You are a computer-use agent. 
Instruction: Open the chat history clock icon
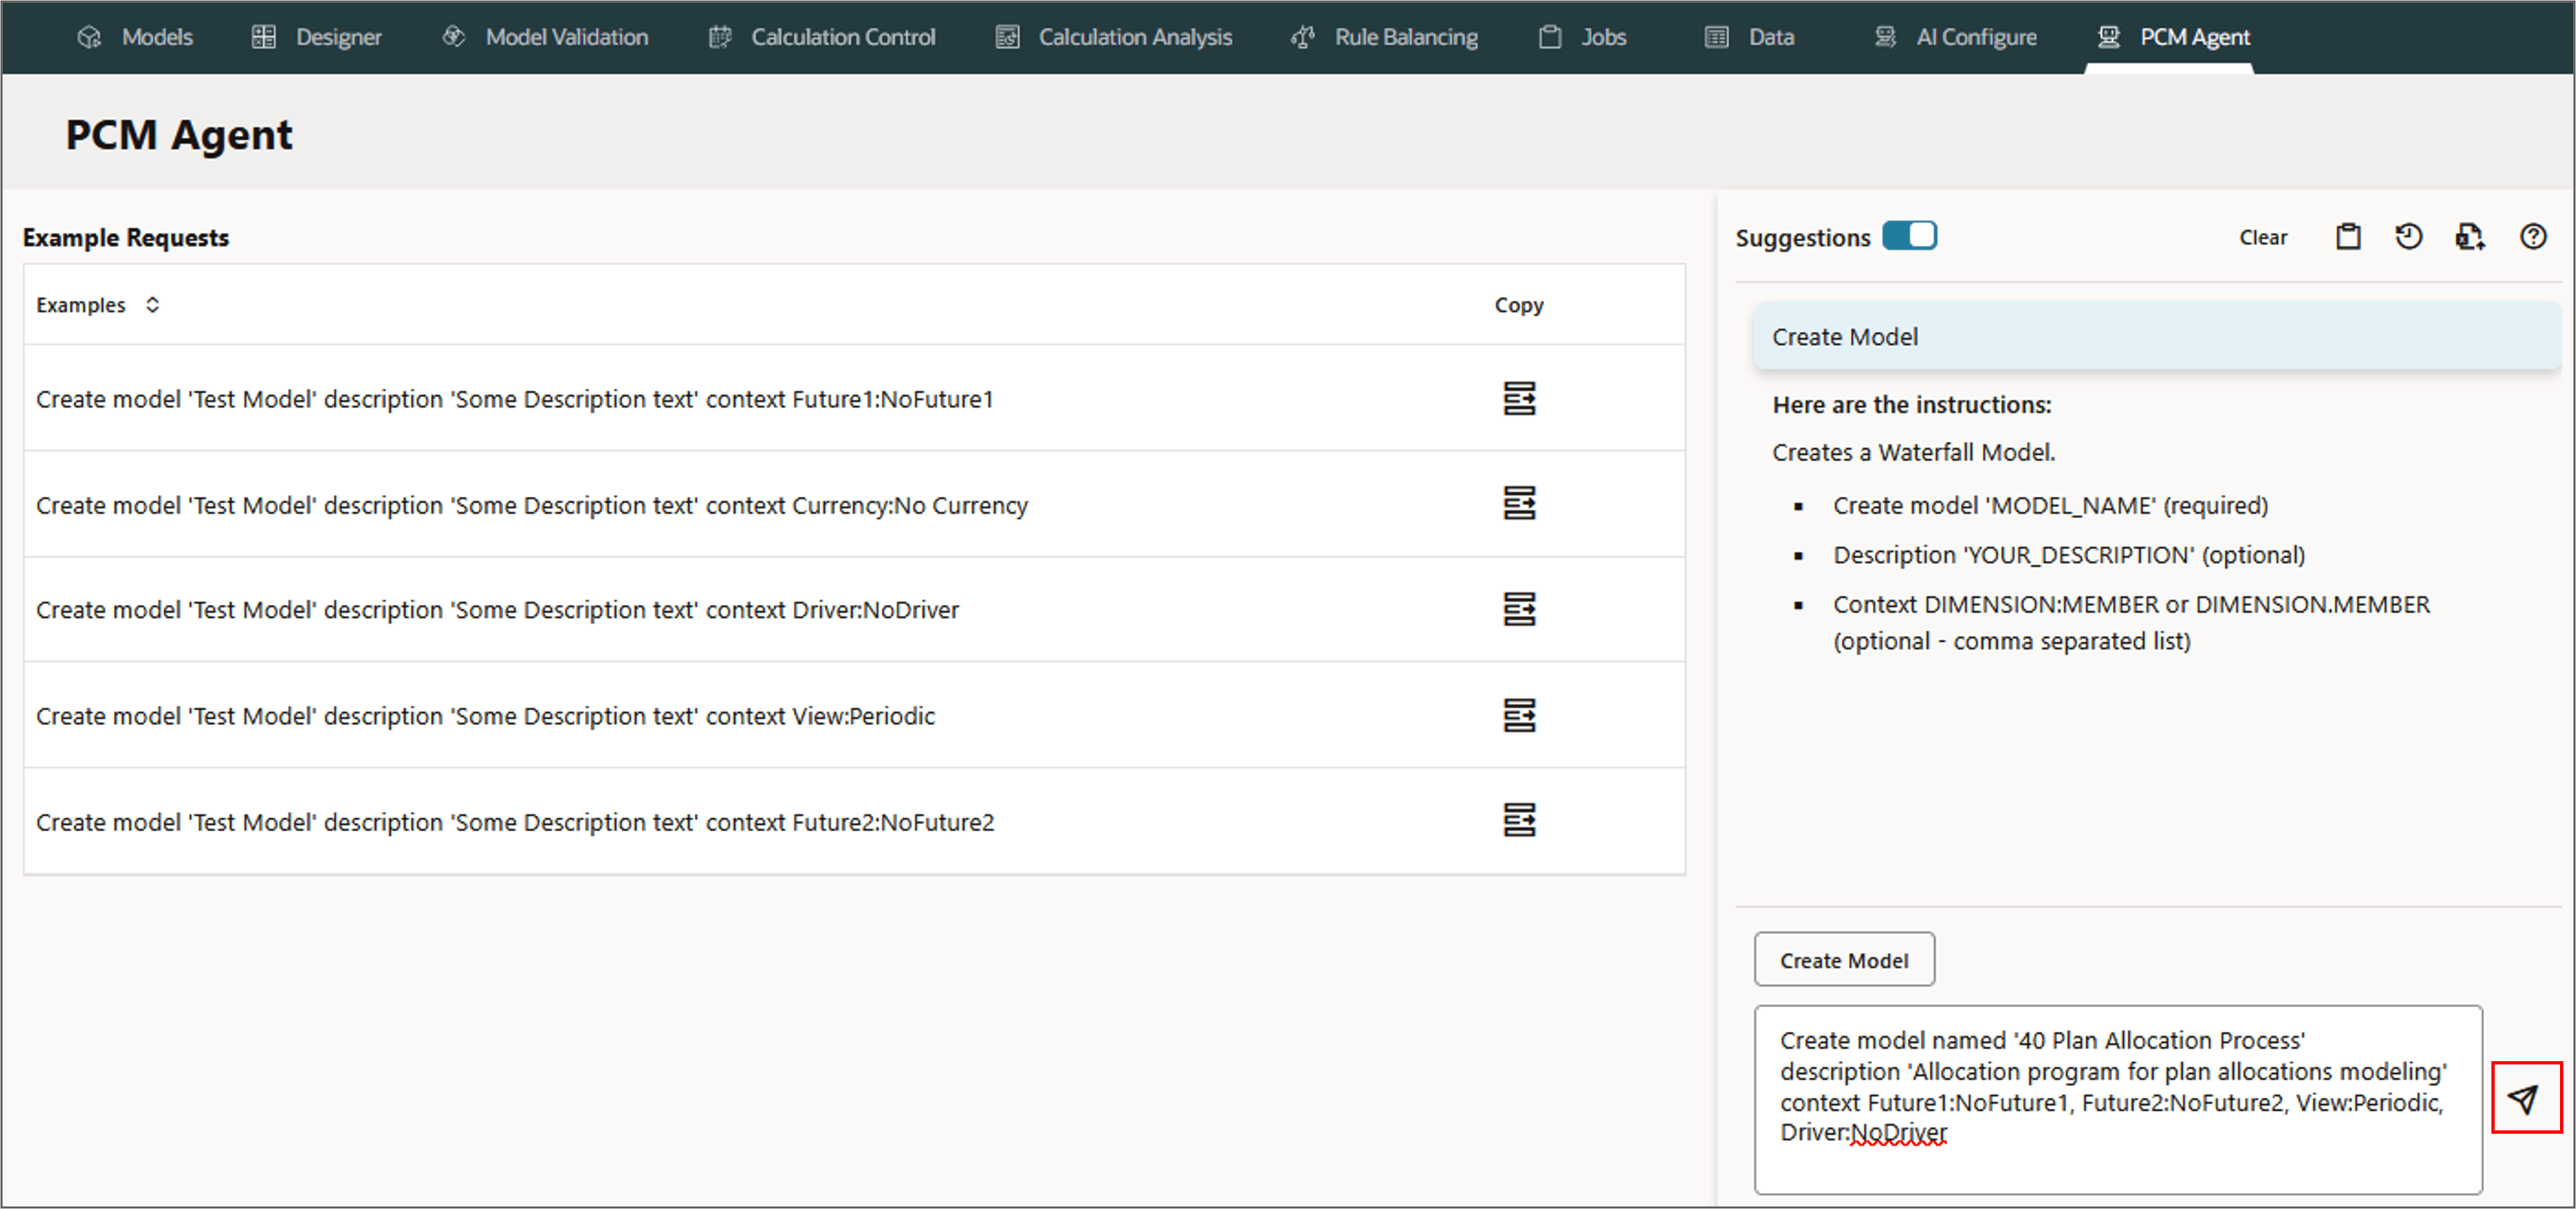2408,237
